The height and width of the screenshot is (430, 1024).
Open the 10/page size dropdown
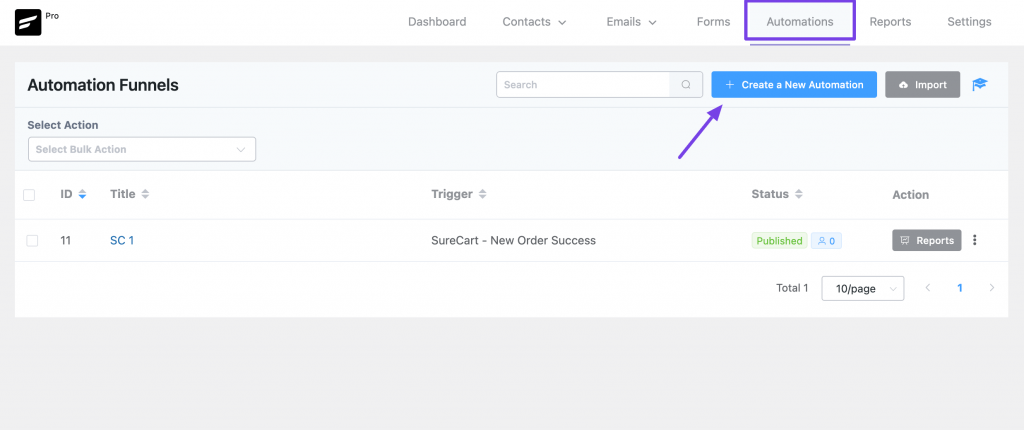(x=862, y=288)
